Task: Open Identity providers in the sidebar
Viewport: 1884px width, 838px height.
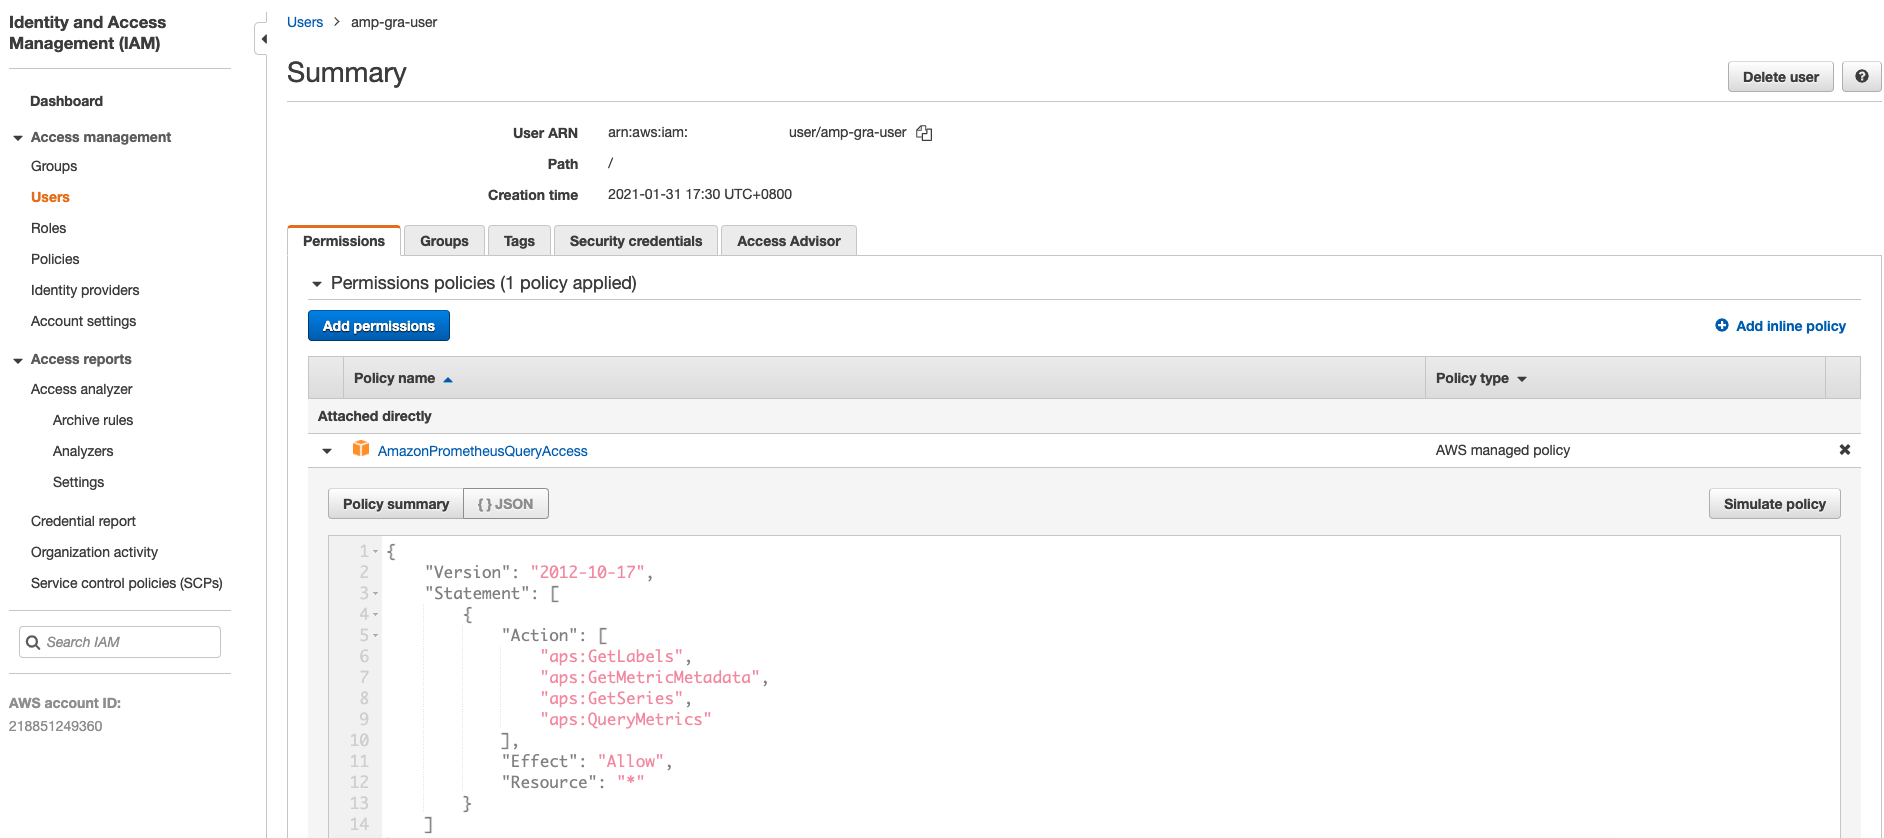Action: (x=85, y=290)
